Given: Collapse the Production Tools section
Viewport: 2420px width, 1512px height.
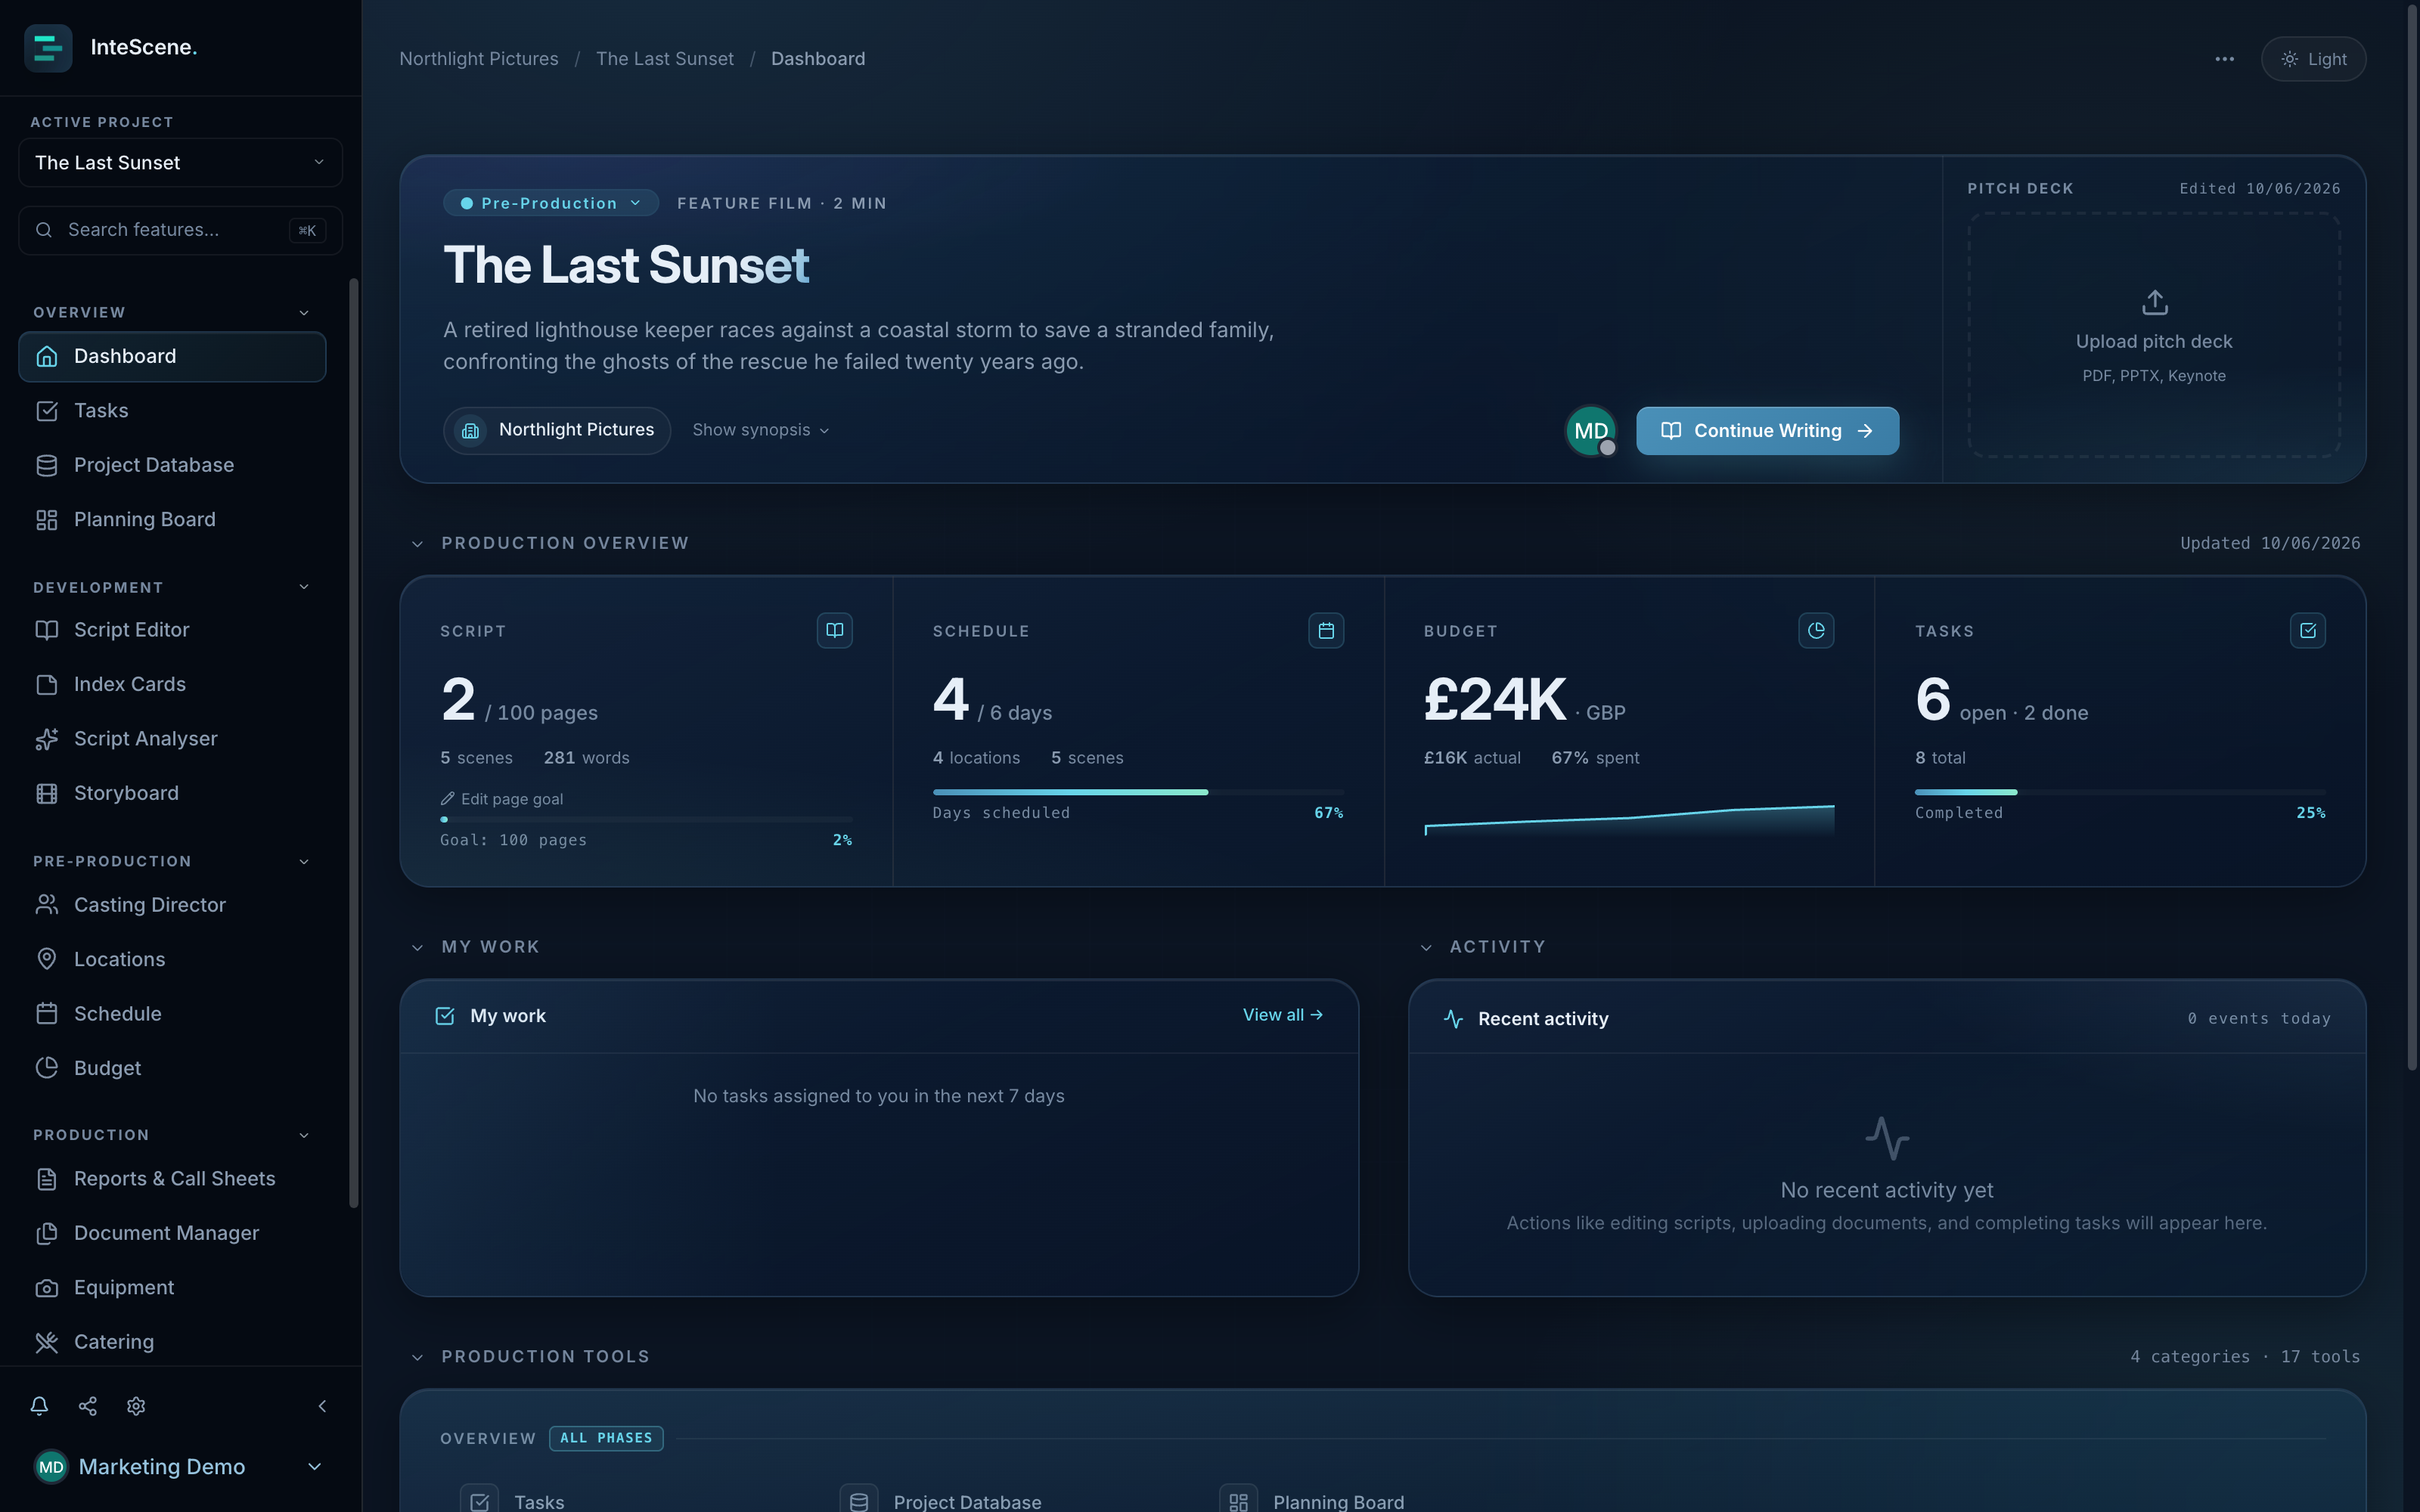Looking at the screenshot, I should pyautogui.click(x=417, y=1357).
